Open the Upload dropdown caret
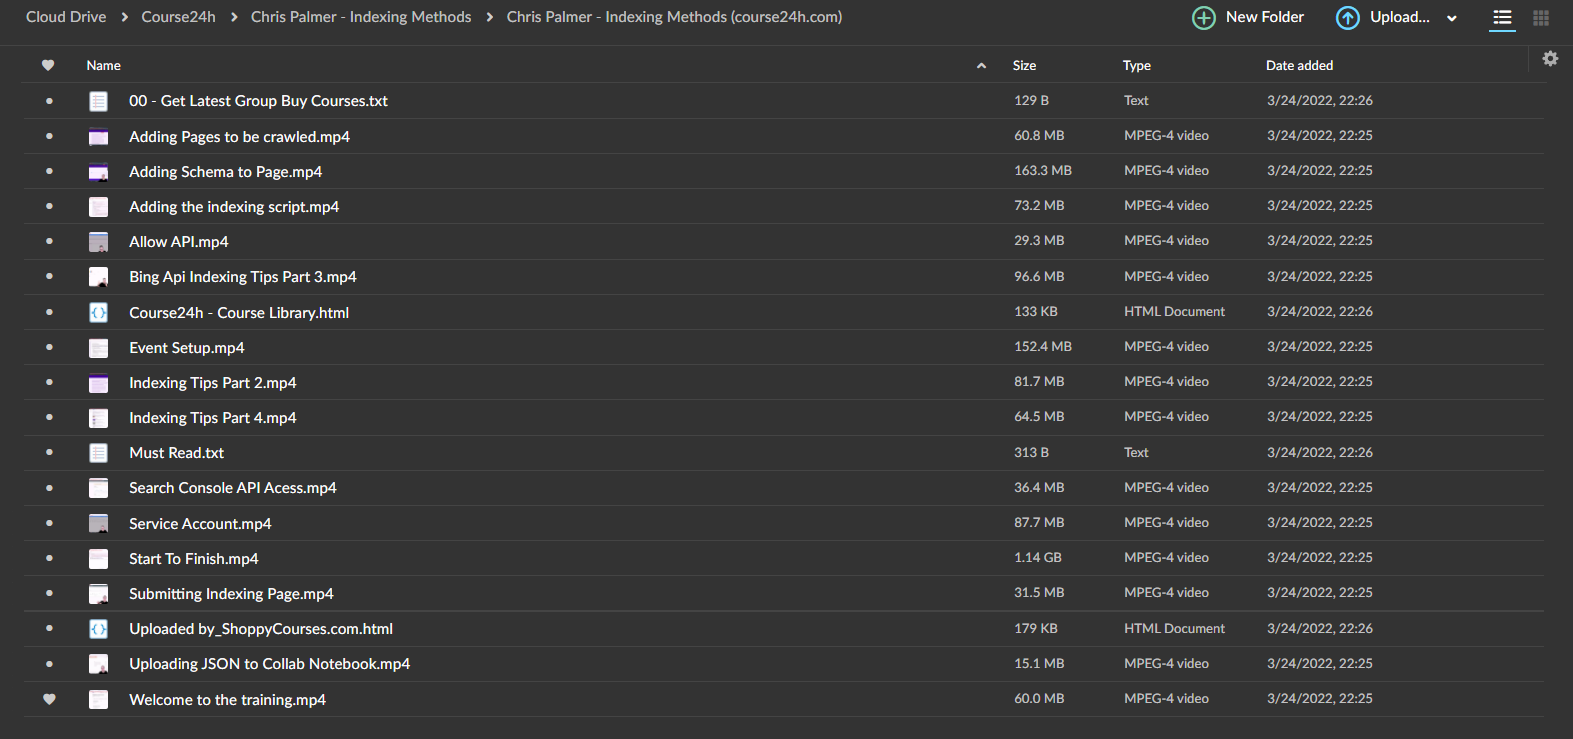1573x739 pixels. point(1452,18)
